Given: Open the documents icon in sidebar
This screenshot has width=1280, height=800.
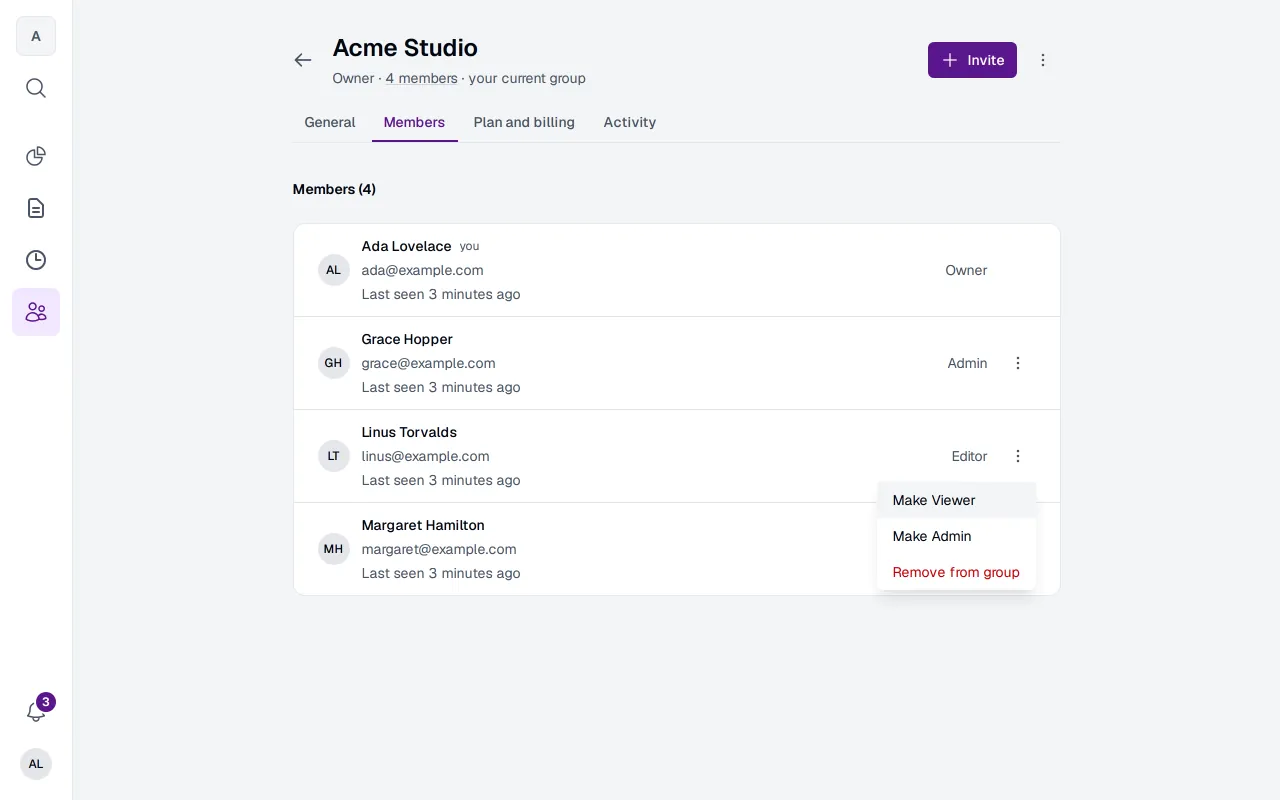Looking at the screenshot, I should [36, 208].
